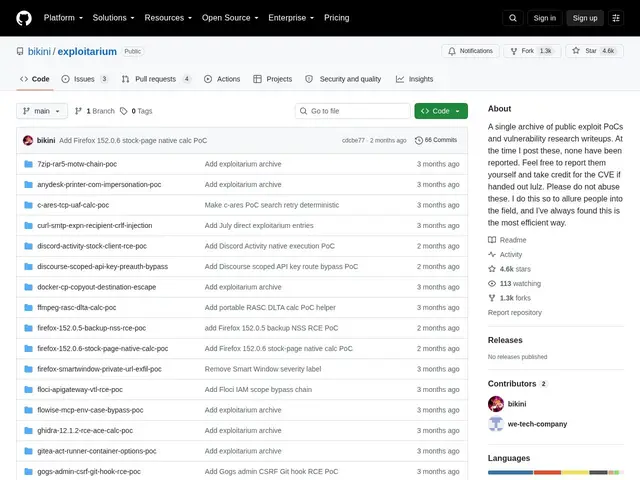Screen dimensions: 640x480
Task: Switch to the Issues tab
Action: [x=84, y=79]
